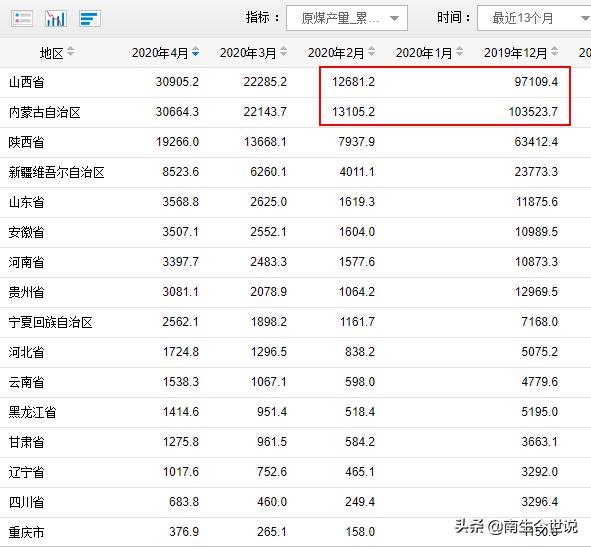Click the value 30664.3 for 内蒙古自治区
The width and height of the screenshot is (591, 547).
pos(177,112)
